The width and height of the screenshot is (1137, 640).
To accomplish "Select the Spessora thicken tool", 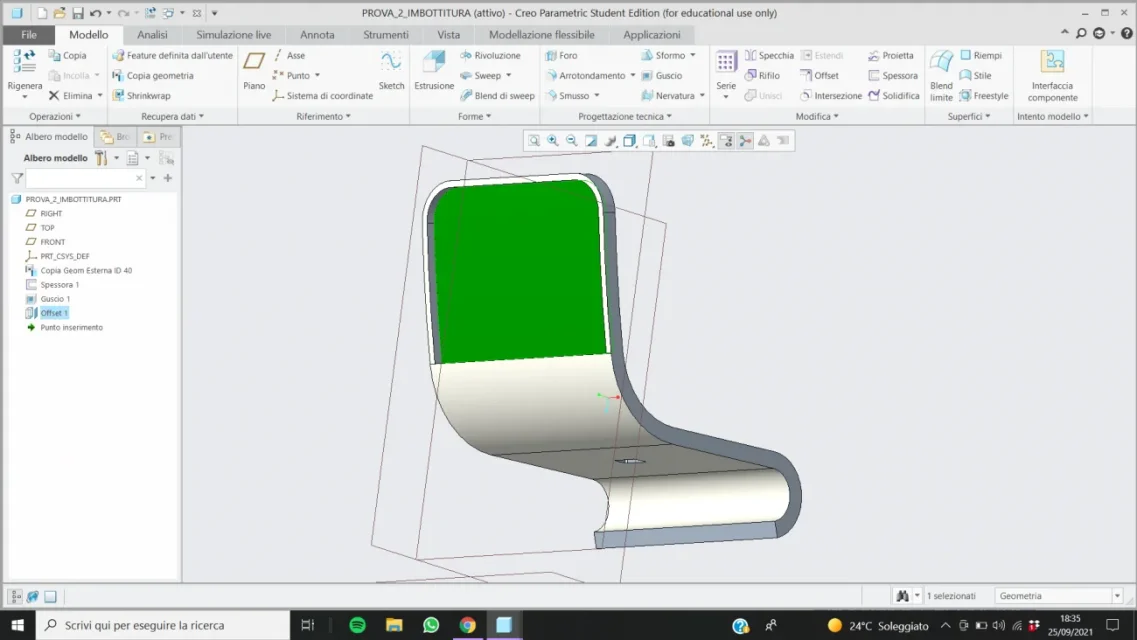I will (x=893, y=75).
